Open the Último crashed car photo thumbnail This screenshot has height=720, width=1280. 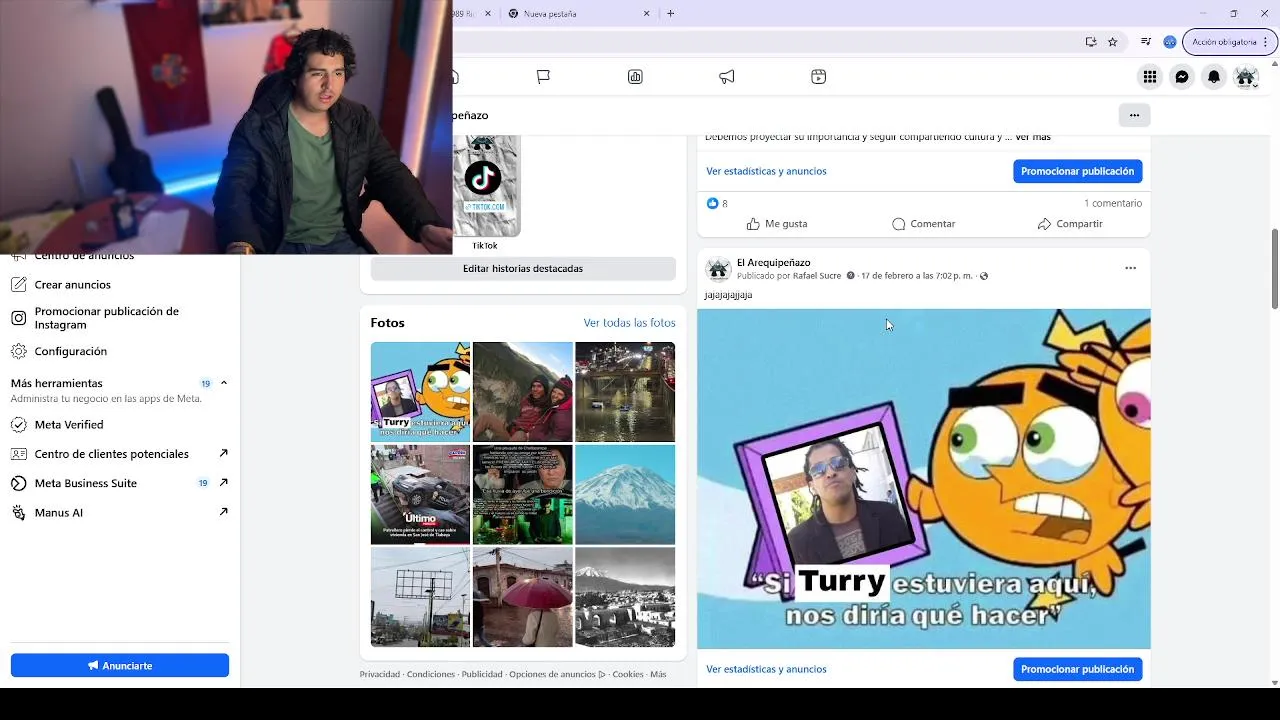(420, 494)
